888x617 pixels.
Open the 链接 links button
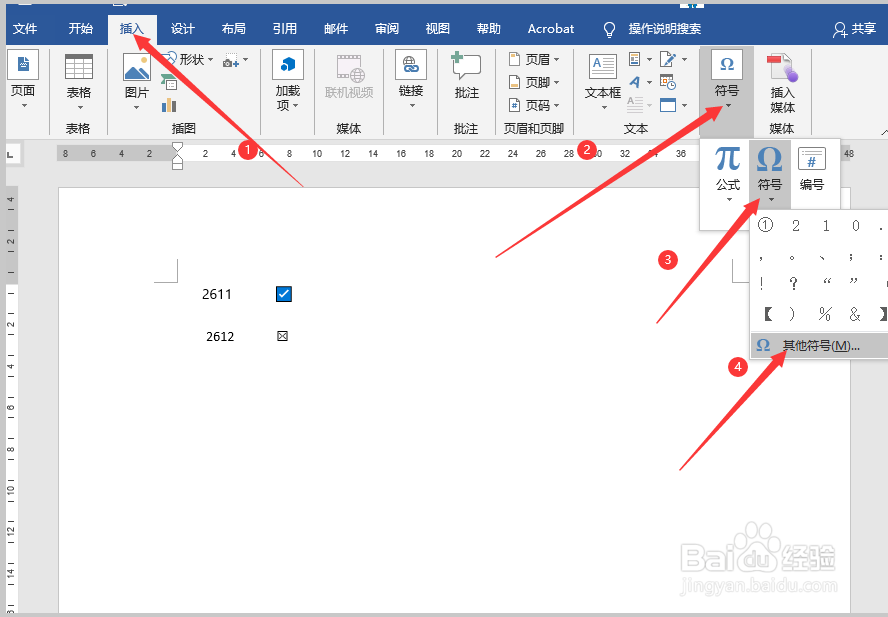411,80
